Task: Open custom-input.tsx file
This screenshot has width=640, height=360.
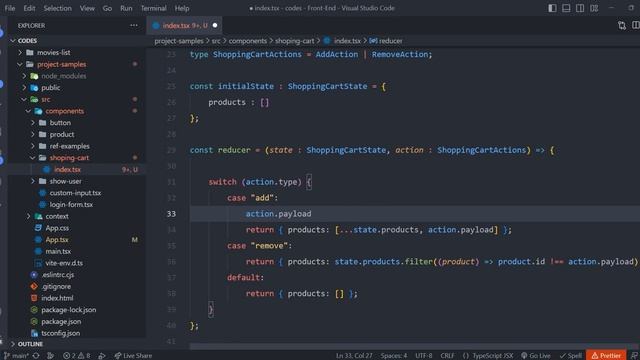Action: pyautogui.click(x=77, y=193)
